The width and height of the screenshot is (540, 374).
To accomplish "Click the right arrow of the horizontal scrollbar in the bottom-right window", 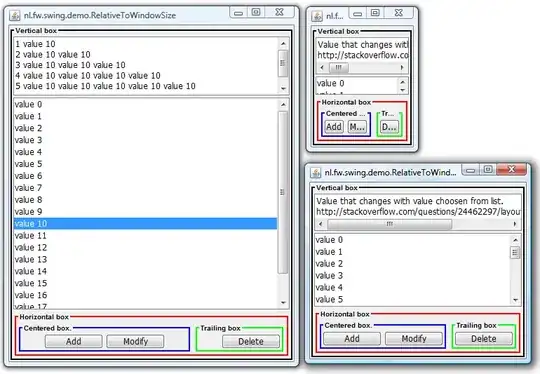I will click(515, 224).
